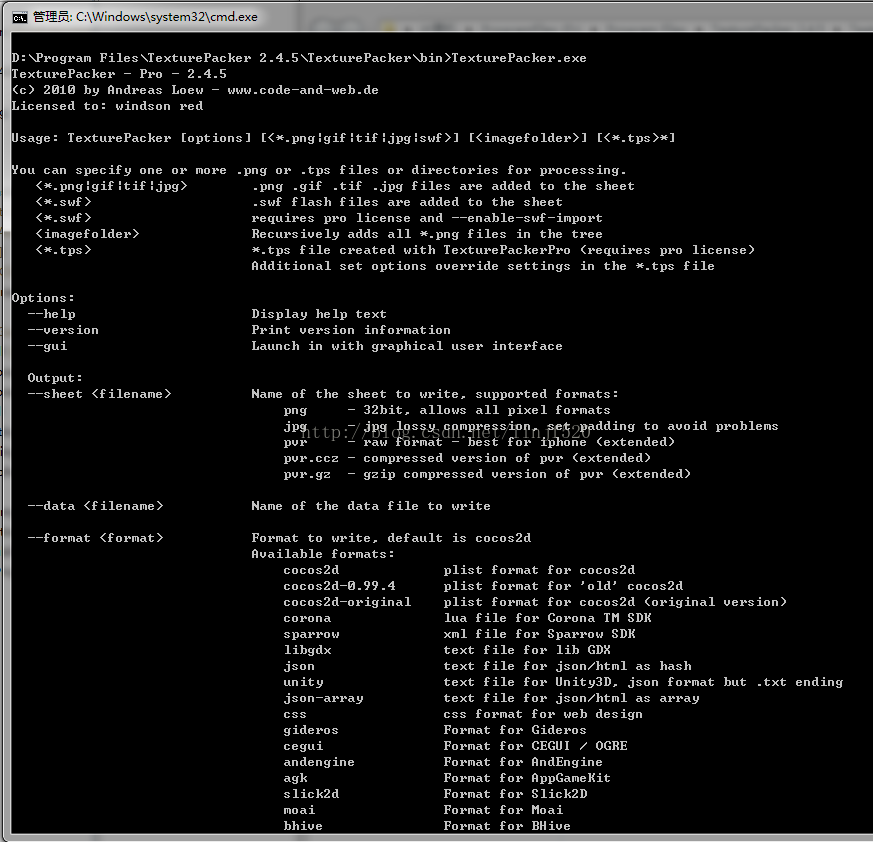The width and height of the screenshot is (873, 842).
Task: Click 'TexturePacker - Pro - 2.4.5' line
Action: [x=119, y=74]
